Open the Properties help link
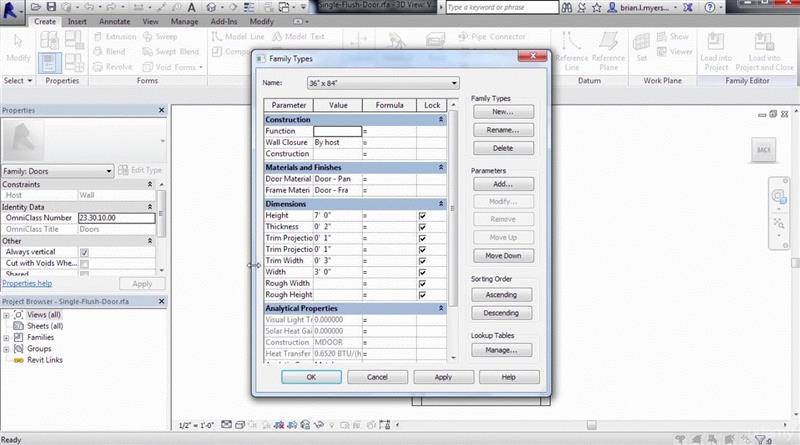Image resolution: width=800 pixels, height=445 pixels. pyautogui.click(x=27, y=283)
